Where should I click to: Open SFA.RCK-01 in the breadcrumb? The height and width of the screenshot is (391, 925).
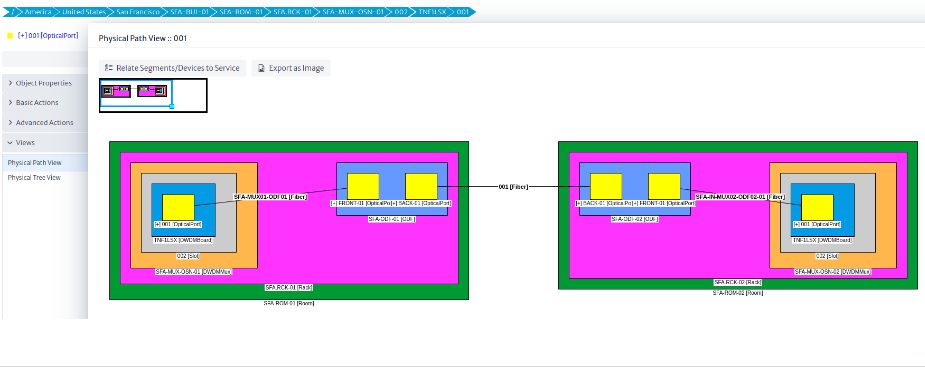pyautogui.click(x=292, y=12)
